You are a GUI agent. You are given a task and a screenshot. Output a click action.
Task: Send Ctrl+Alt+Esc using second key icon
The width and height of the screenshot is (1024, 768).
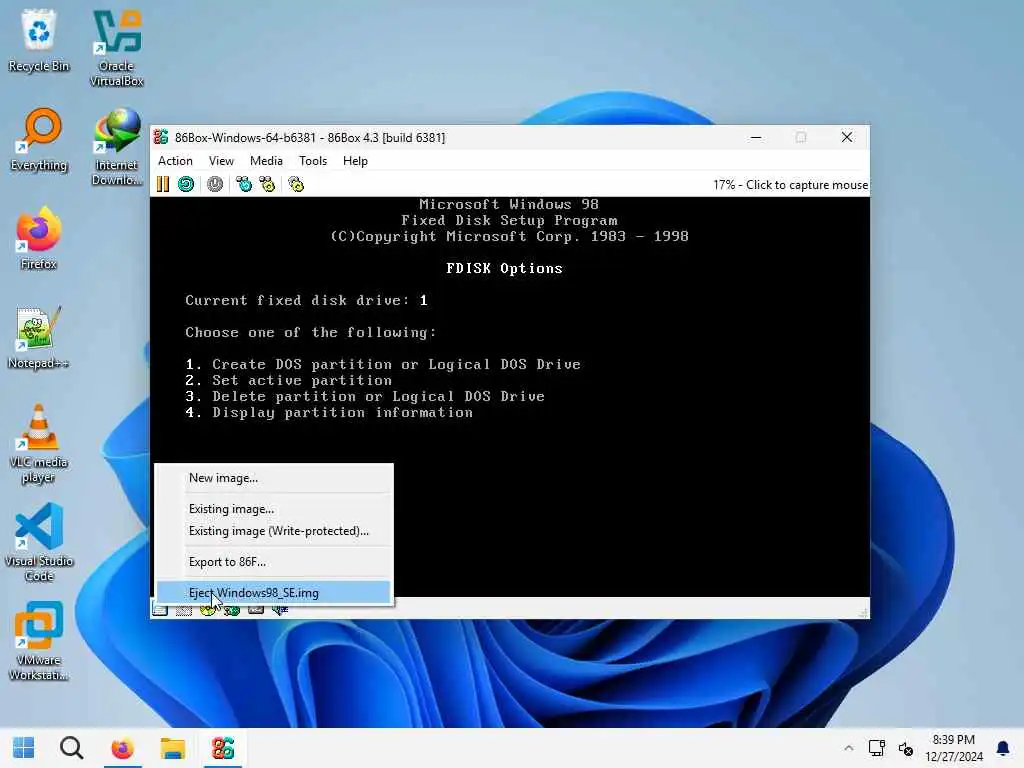click(267, 185)
